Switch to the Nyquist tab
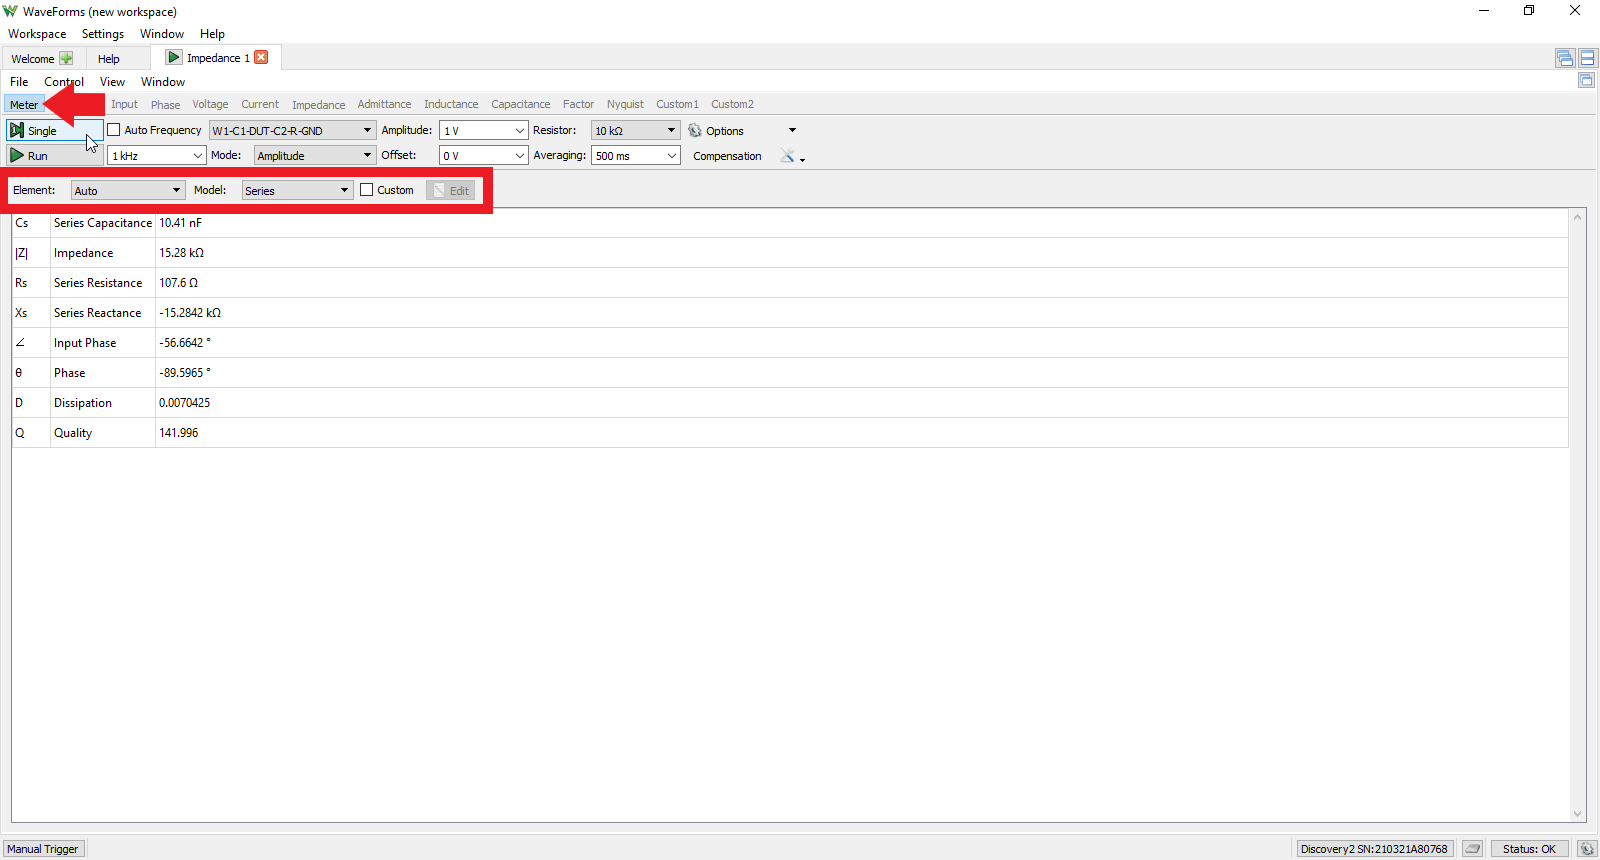This screenshot has width=1600, height=860. coord(625,104)
